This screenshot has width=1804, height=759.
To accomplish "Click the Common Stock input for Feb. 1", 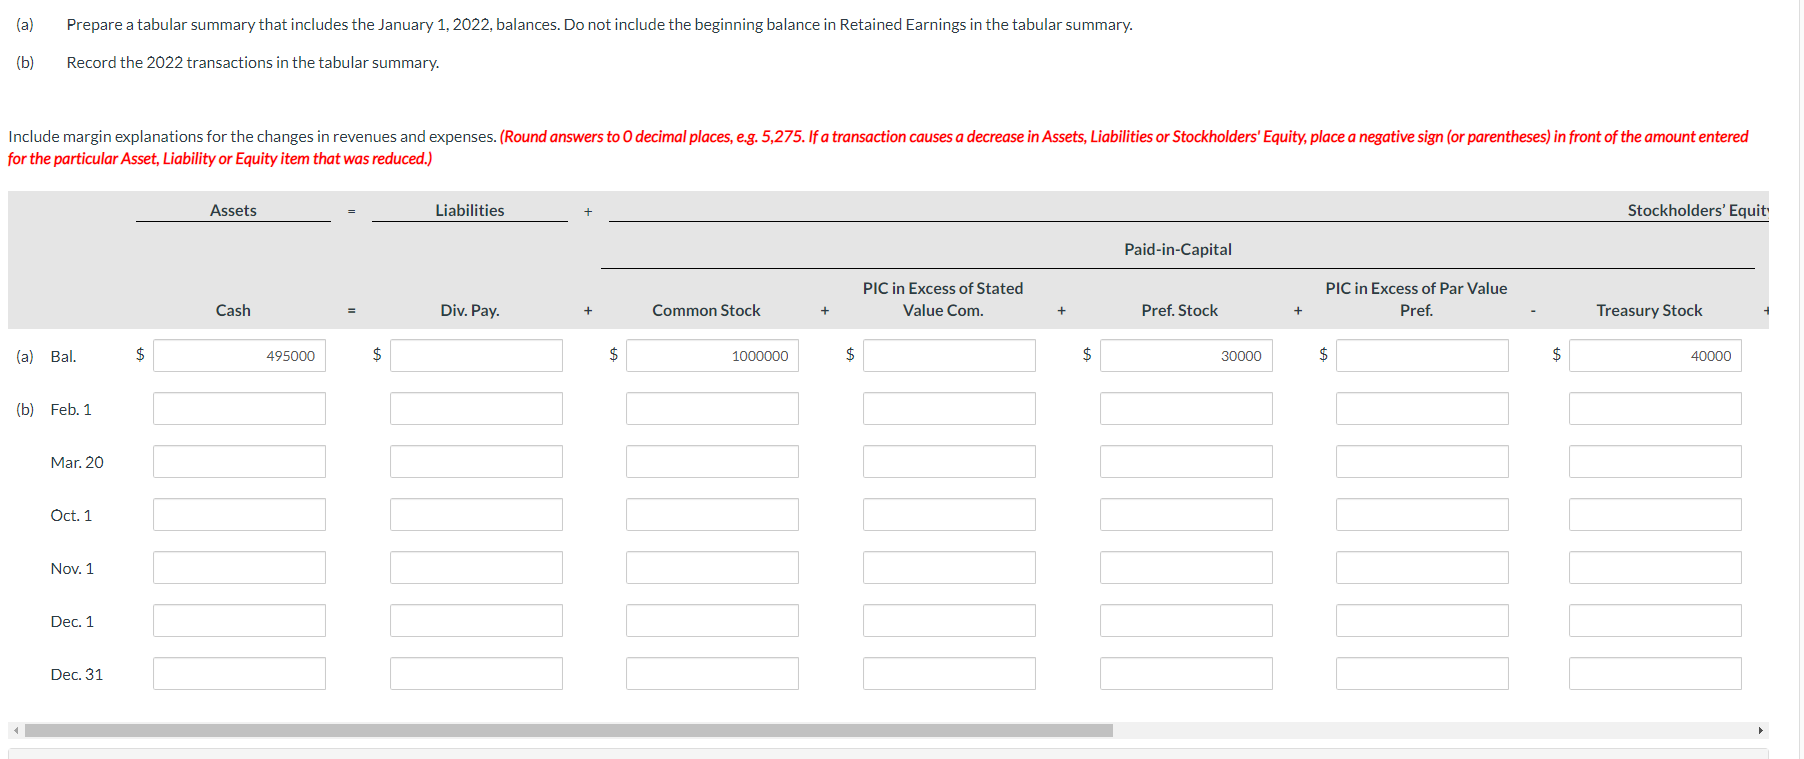I will tap(712, 408).
